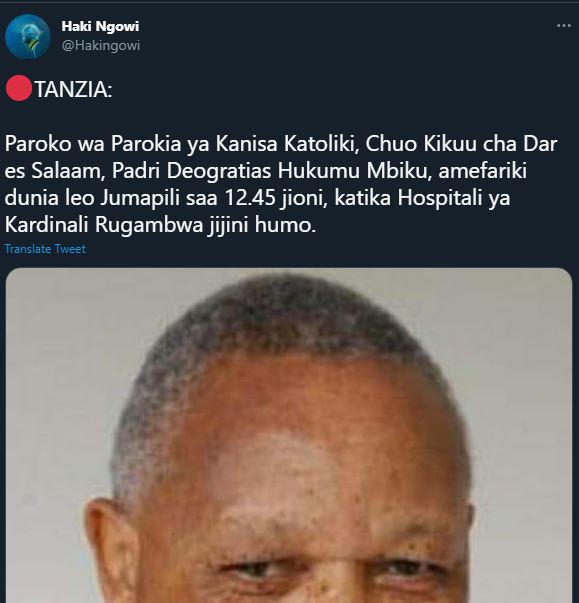
Task: Open Haki Ngowi's profile avatar
Action: [x=28, y=36]
